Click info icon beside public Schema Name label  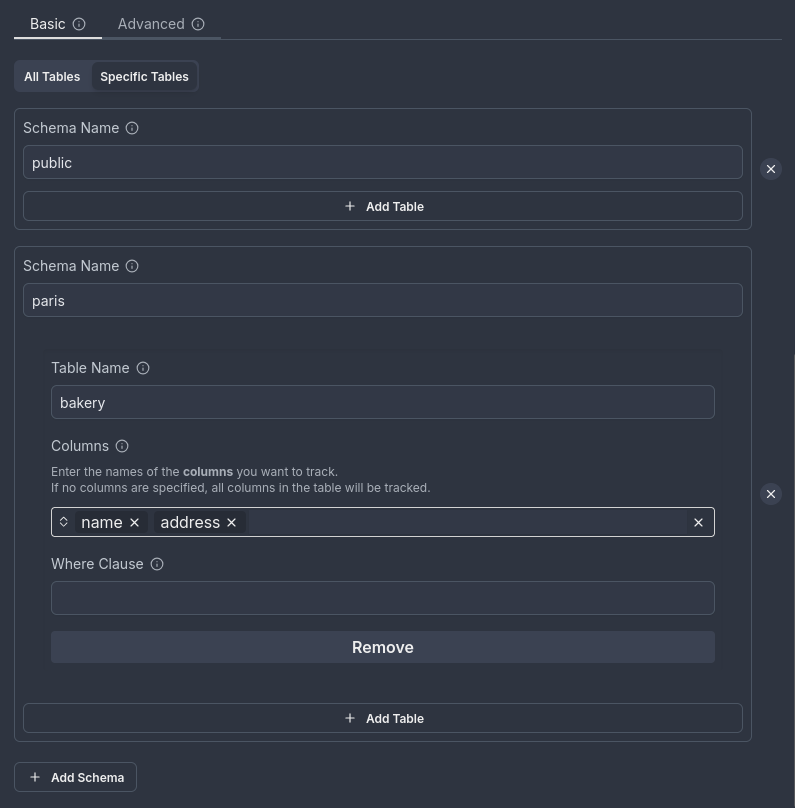pyautogui.click(x=132, y=128)
